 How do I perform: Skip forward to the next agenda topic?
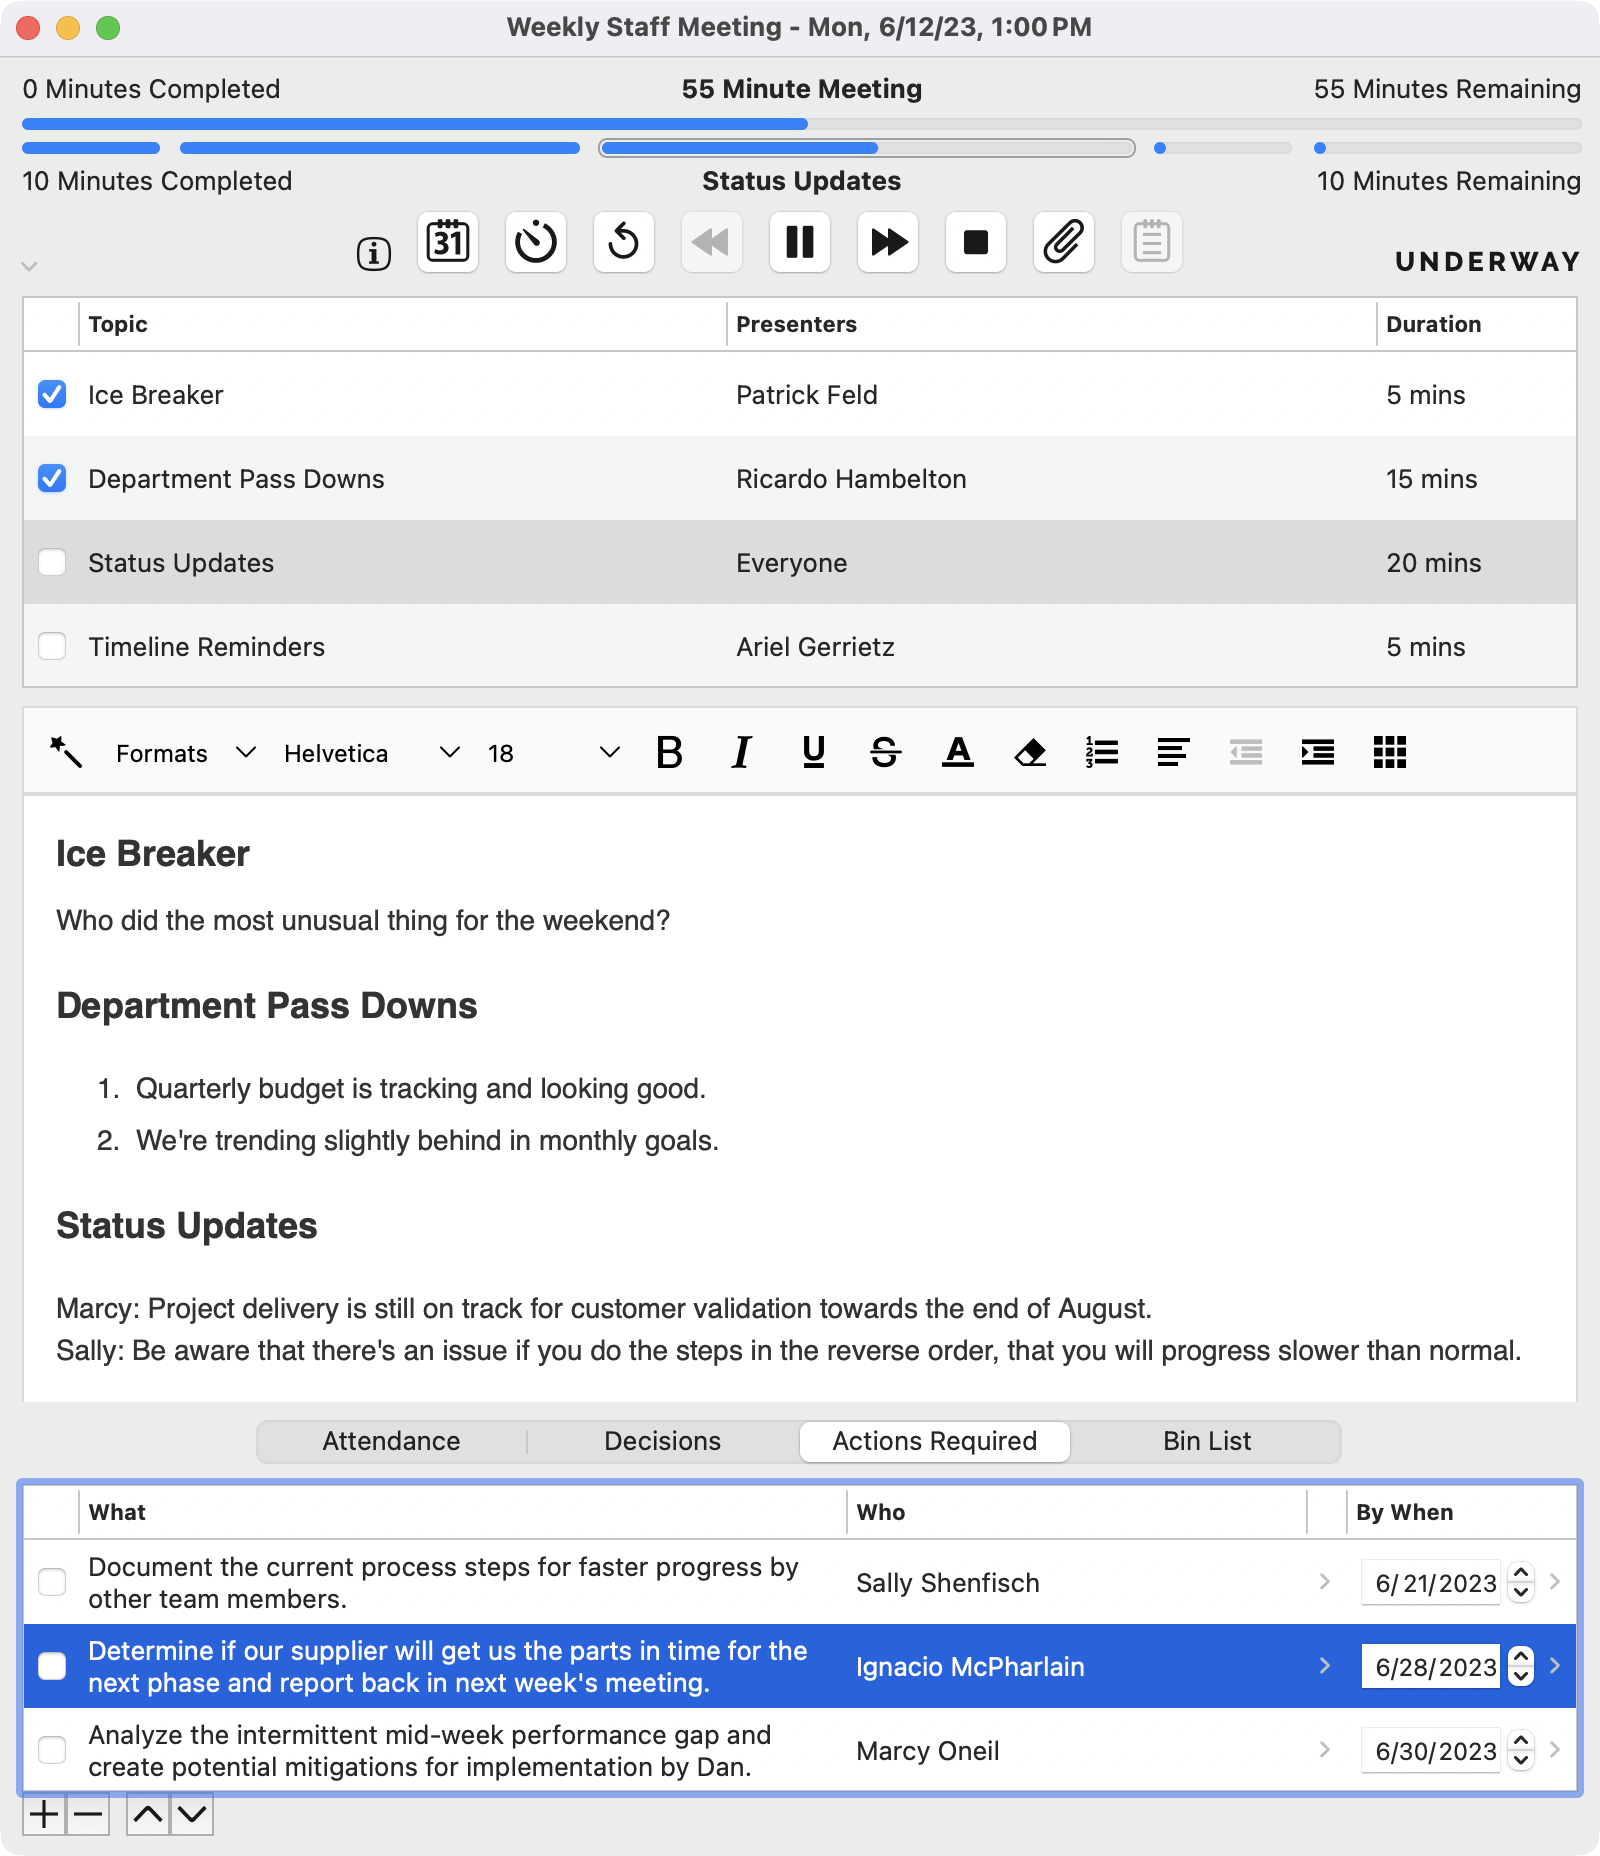point(888,242)
